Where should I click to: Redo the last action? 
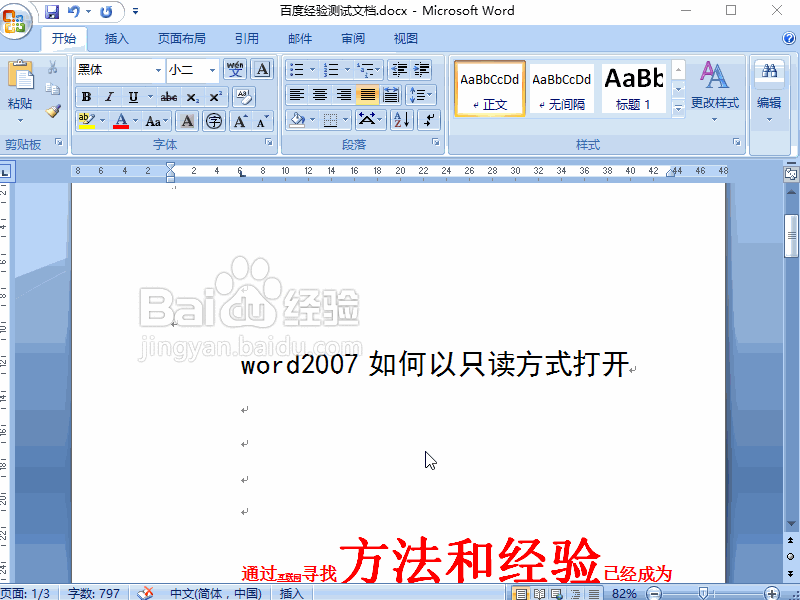tap(106, 11)
